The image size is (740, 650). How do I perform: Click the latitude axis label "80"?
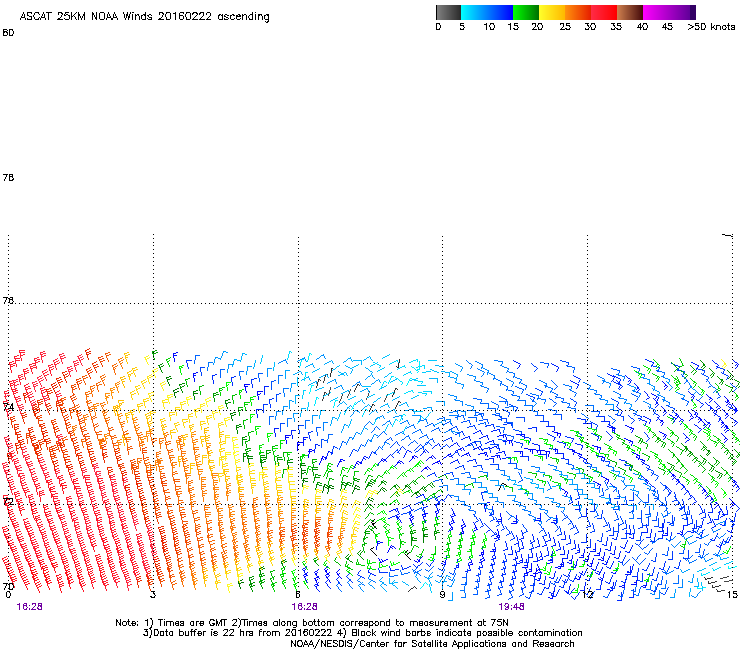(x=8, y=33)
